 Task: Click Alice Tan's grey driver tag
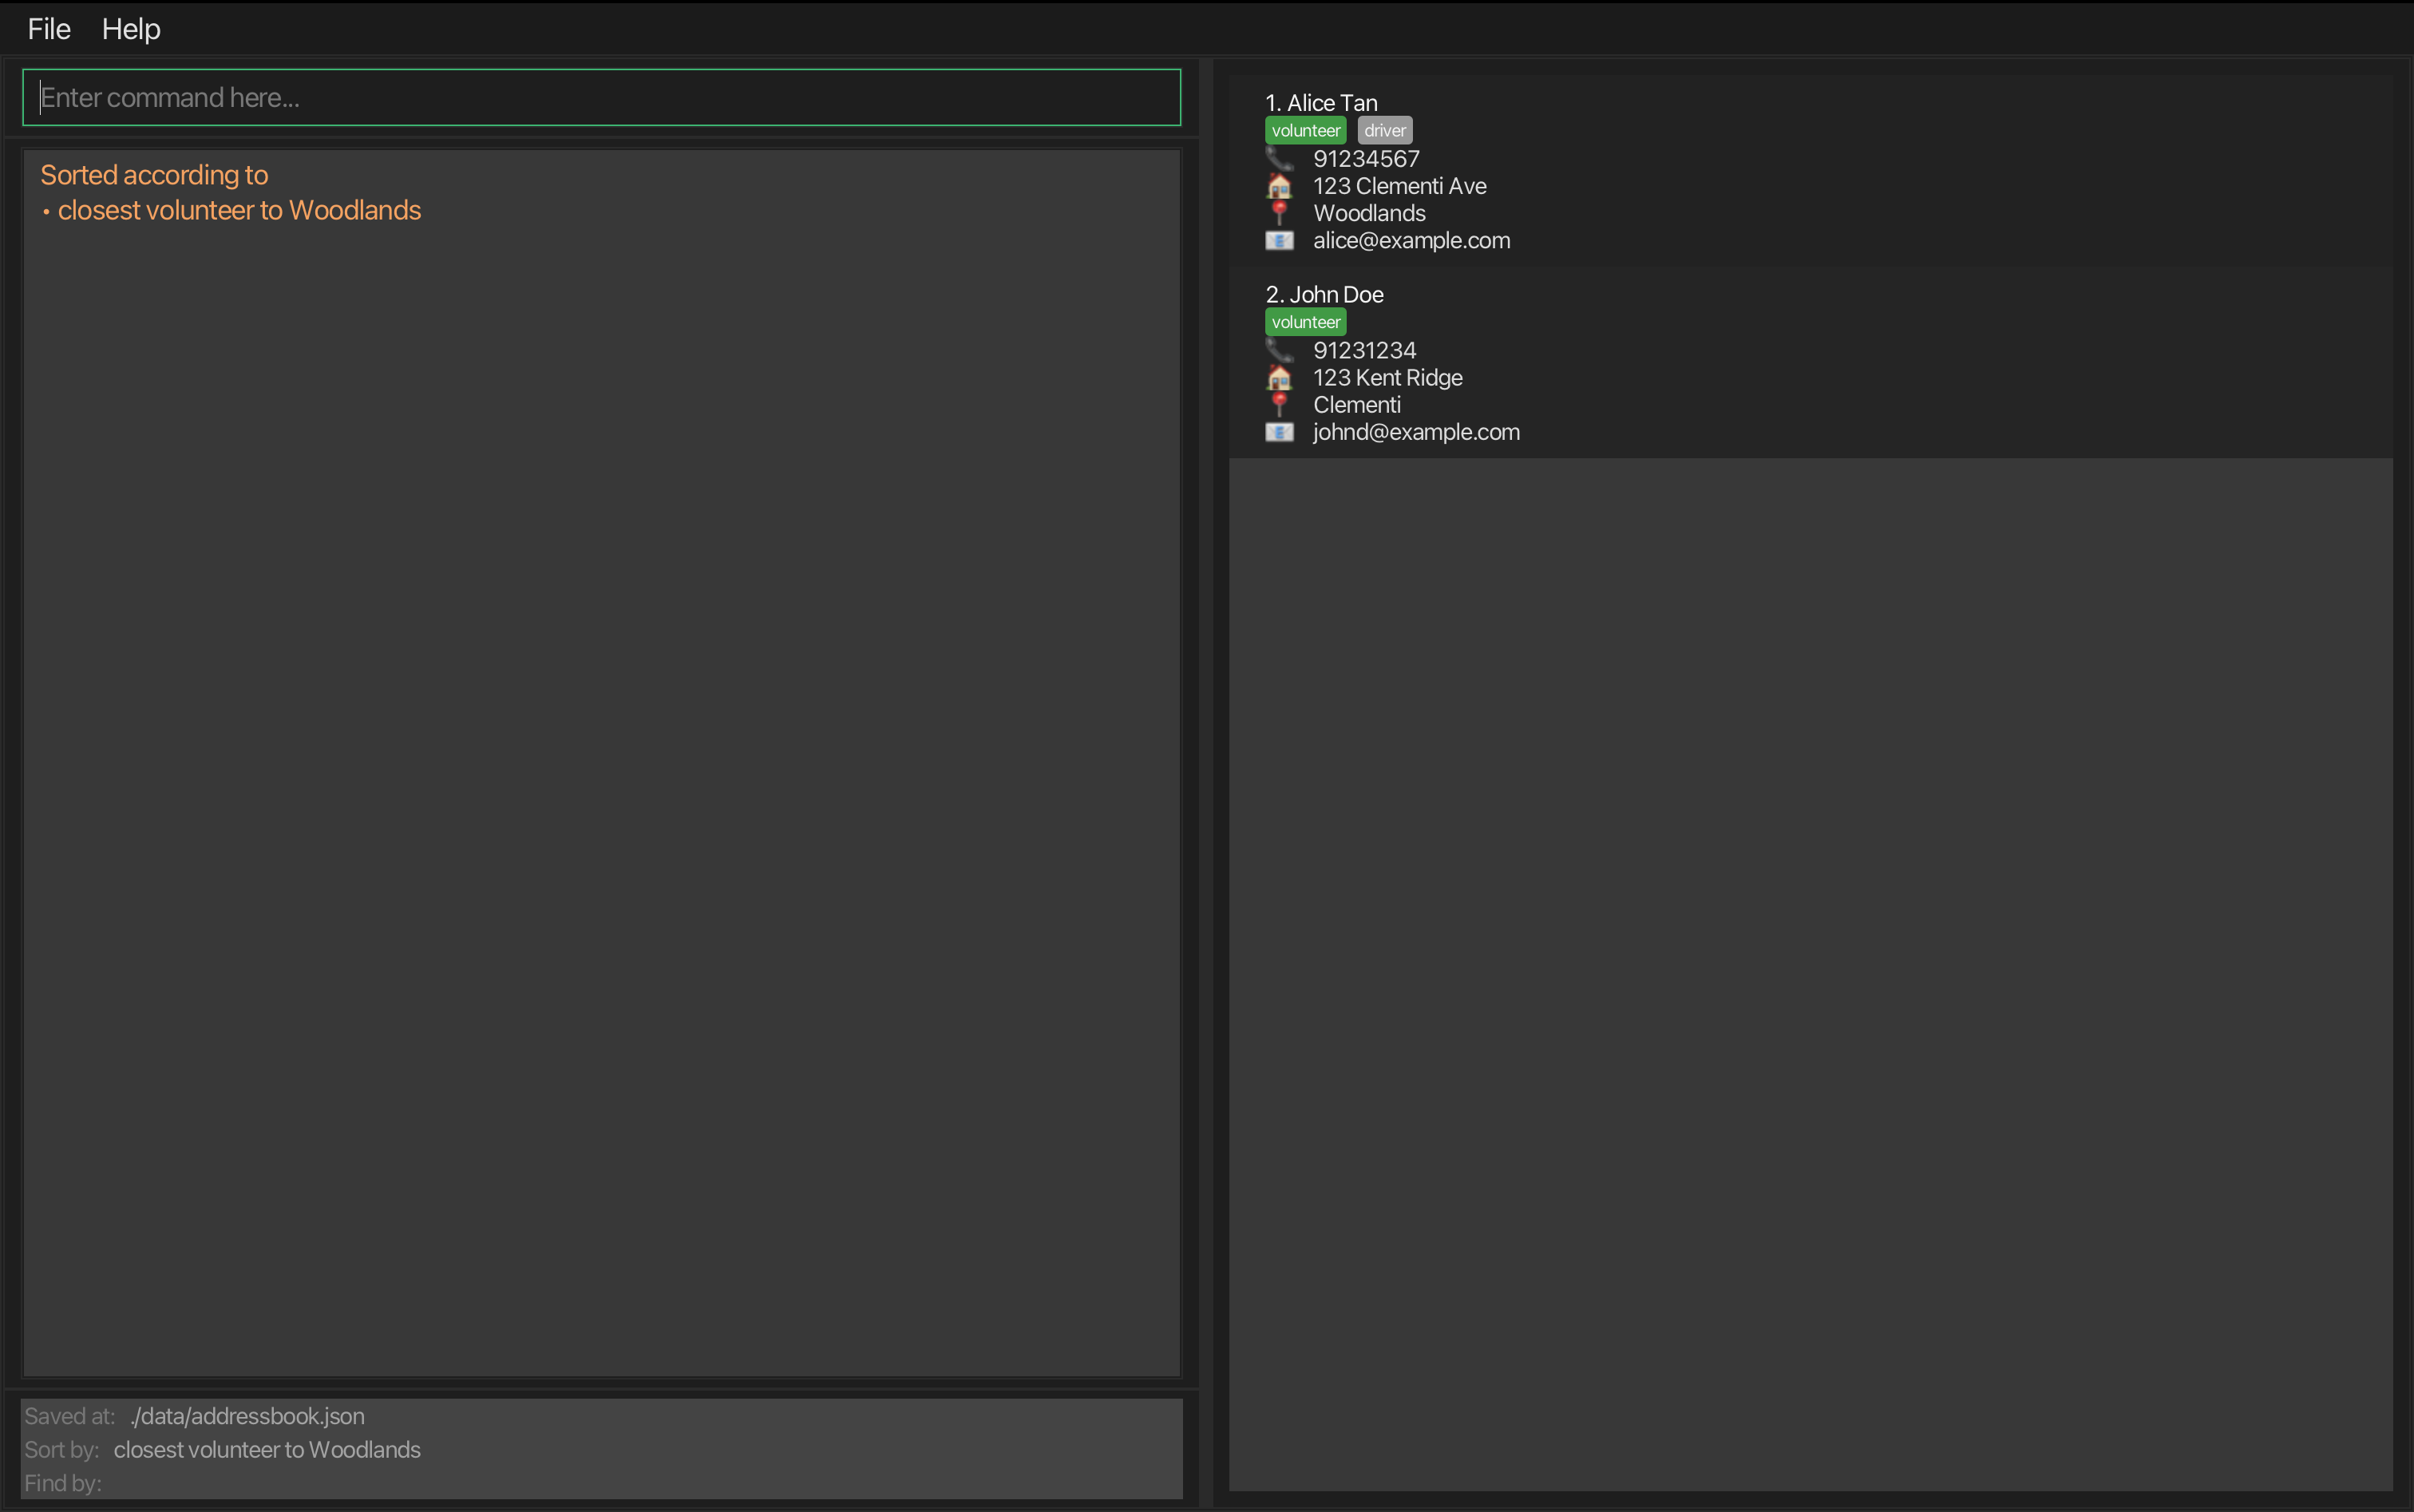click(x=1384, y=131)
